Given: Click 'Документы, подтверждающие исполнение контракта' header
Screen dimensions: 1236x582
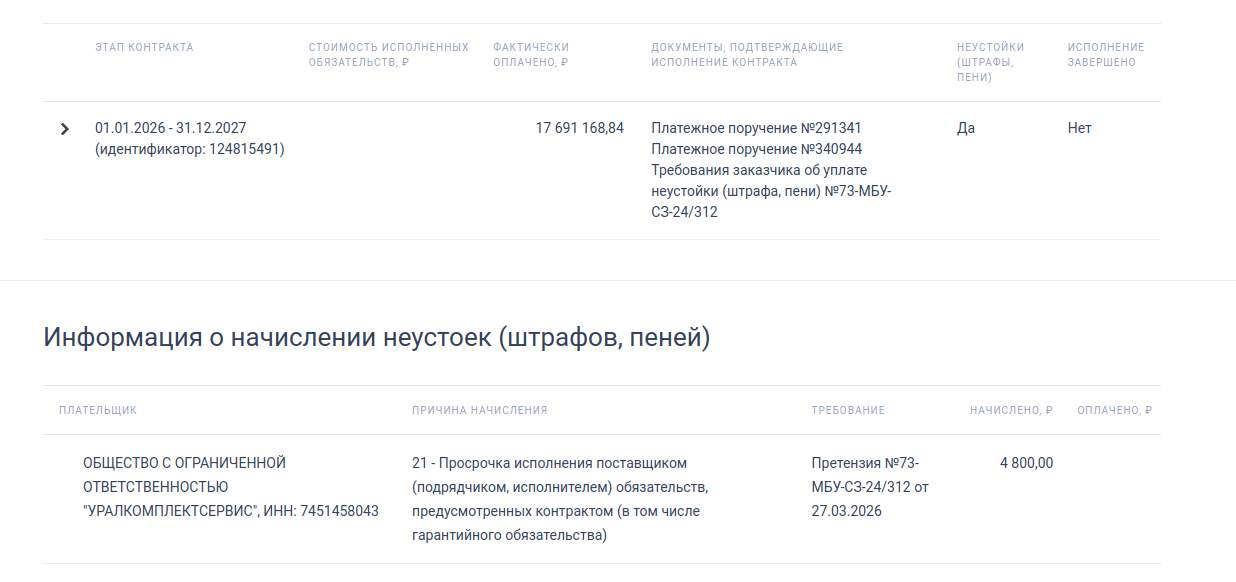Looking at the screenshot, I should [746, 54].
